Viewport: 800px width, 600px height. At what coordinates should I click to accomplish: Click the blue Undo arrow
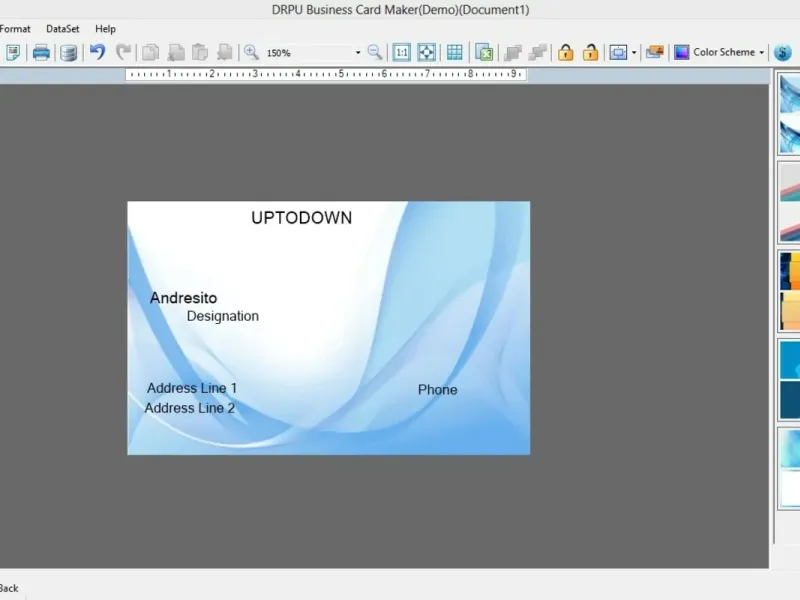tap(97, 52)
